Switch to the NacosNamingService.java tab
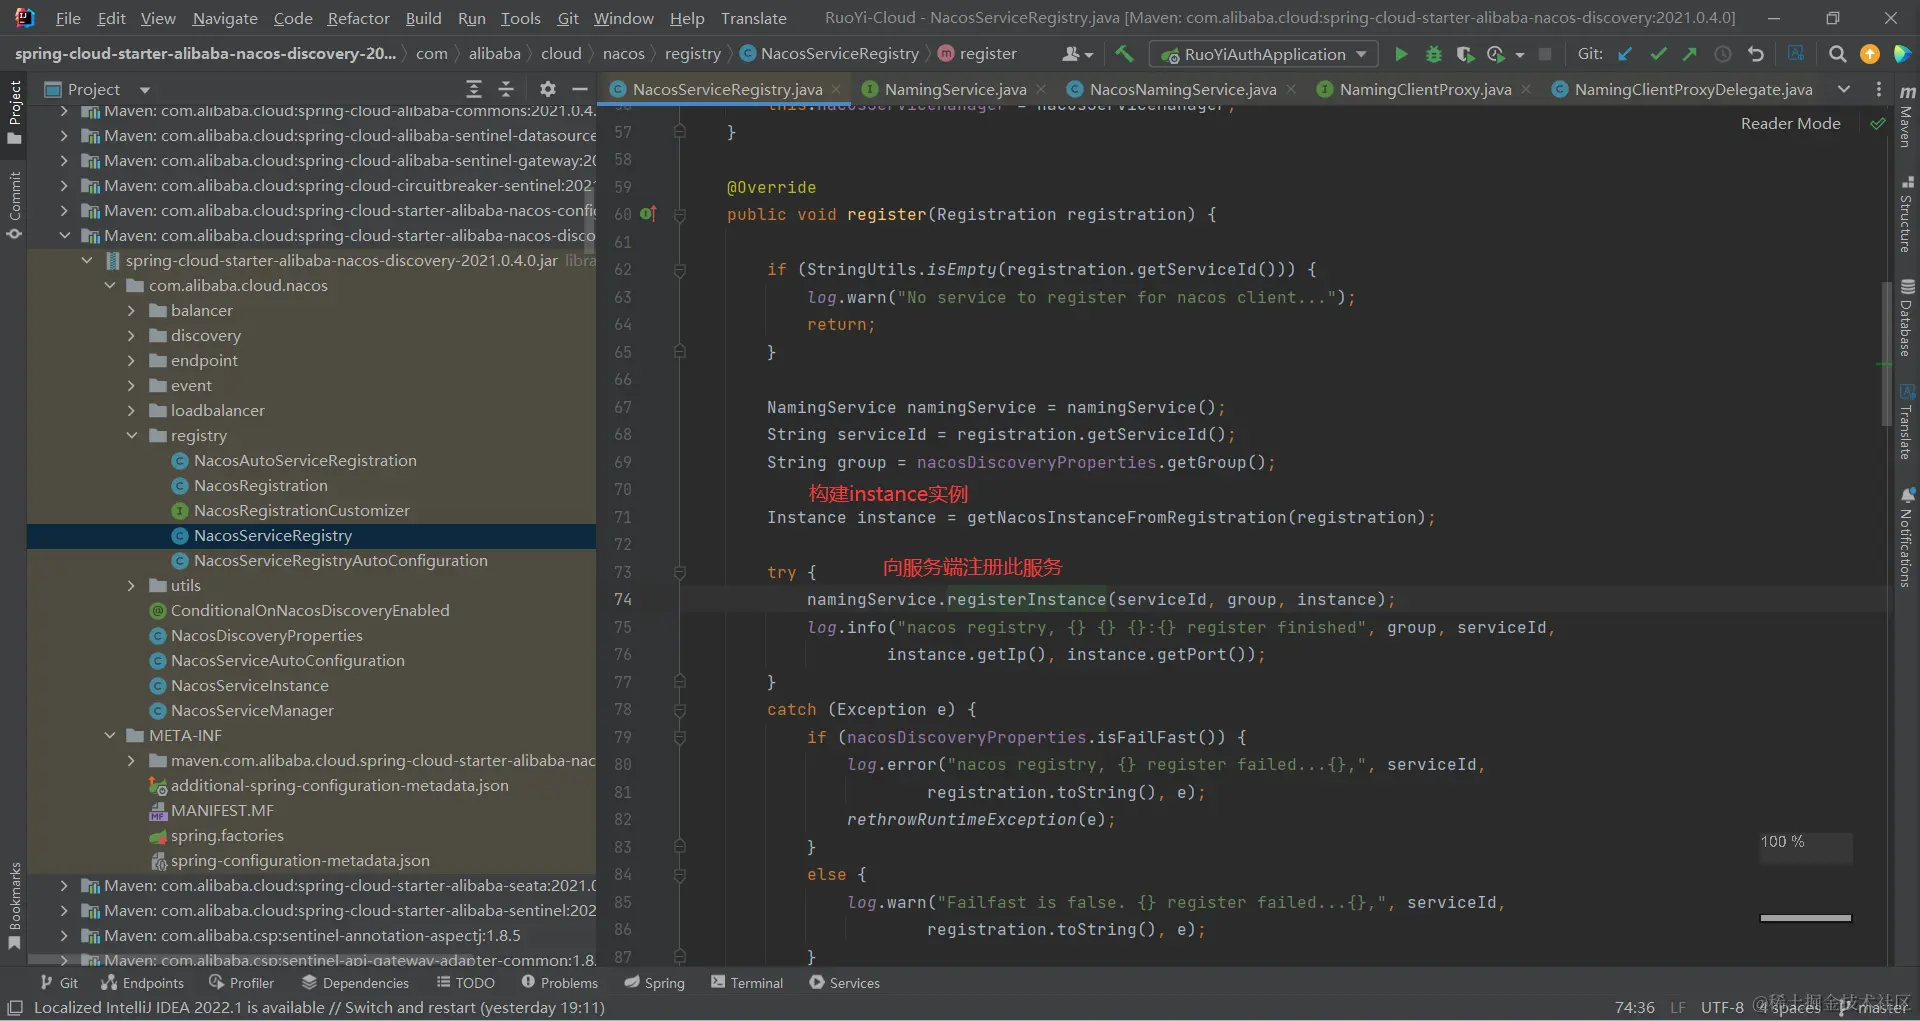Screen dimensions: 1920x1021 coord(1182,89)
